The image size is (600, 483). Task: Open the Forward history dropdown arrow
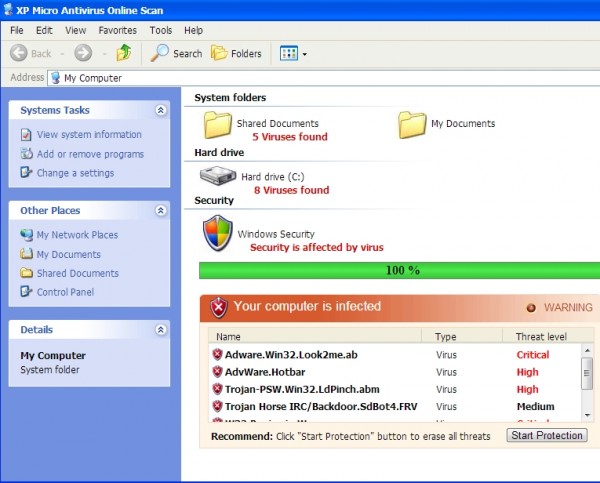[x=104, y=54]
